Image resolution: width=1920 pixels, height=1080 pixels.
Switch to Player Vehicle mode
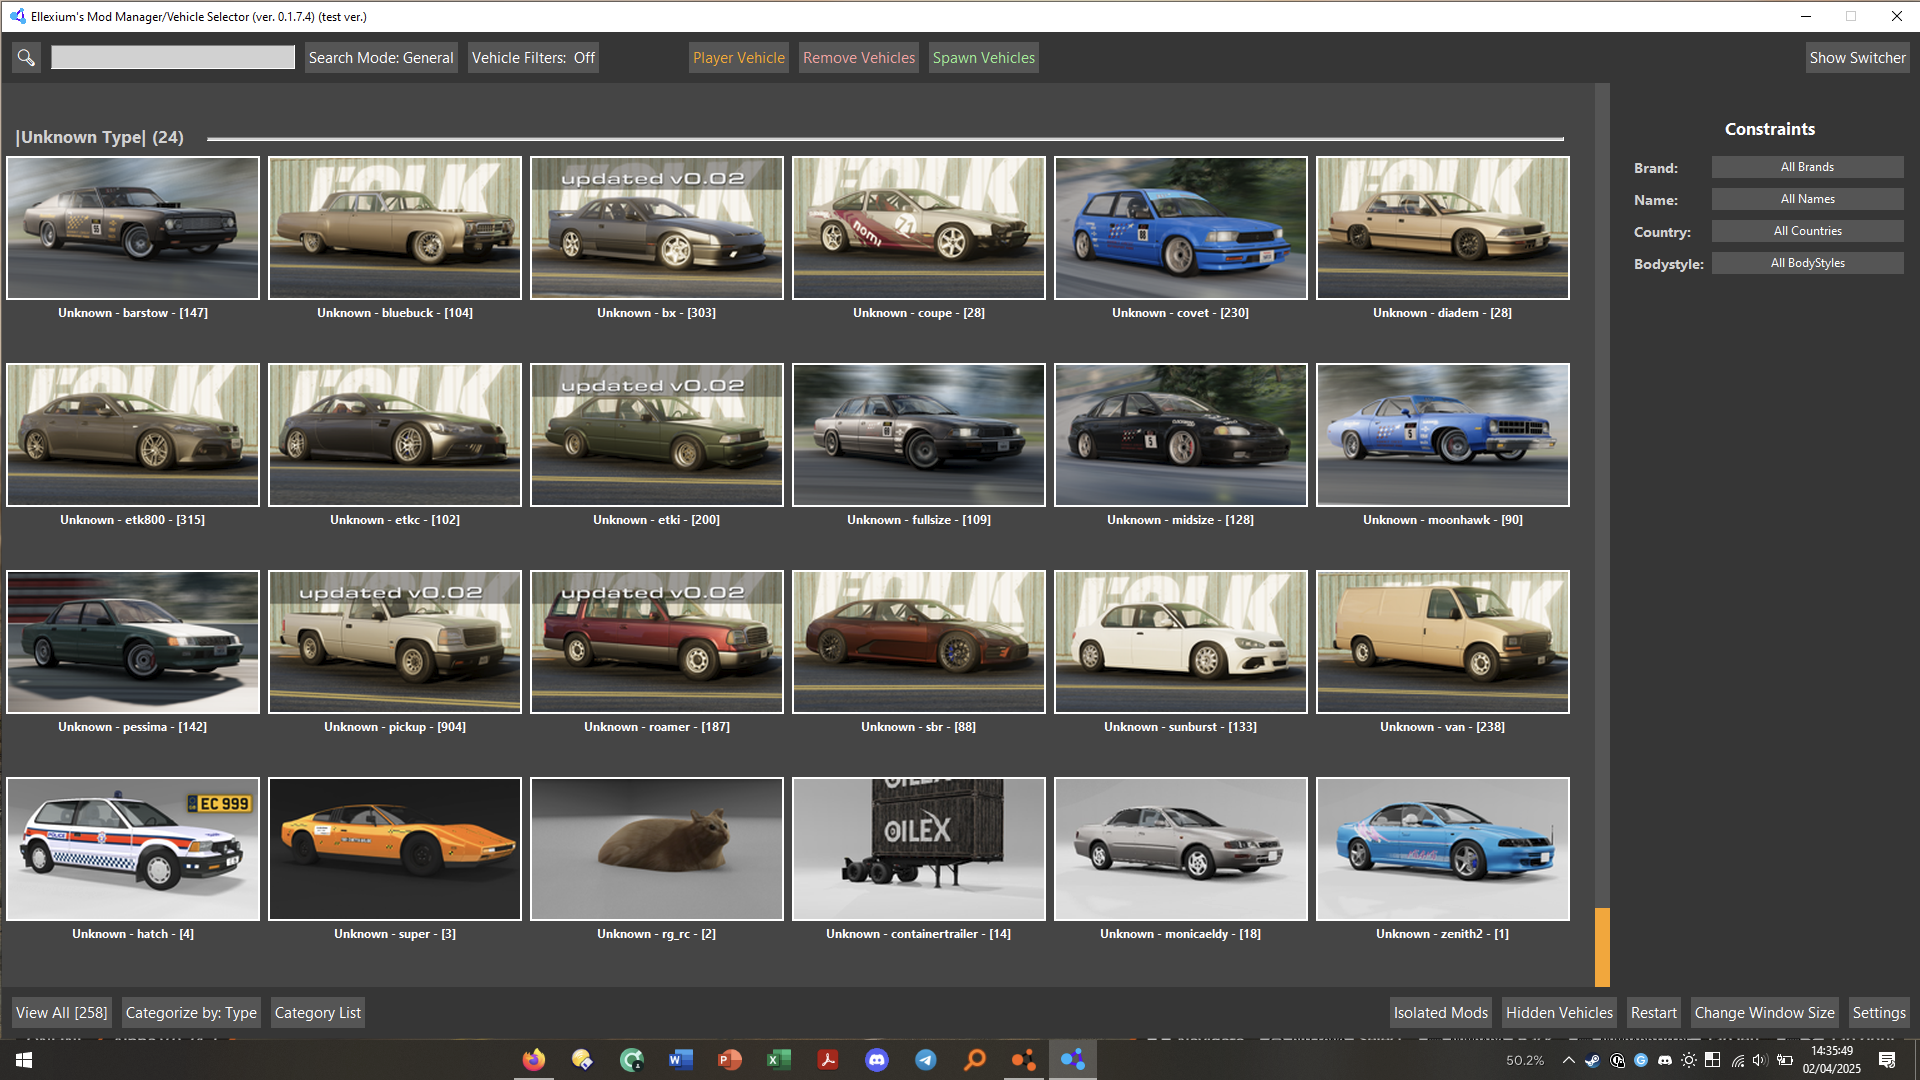pyautogui.click(x=738, y=58)
